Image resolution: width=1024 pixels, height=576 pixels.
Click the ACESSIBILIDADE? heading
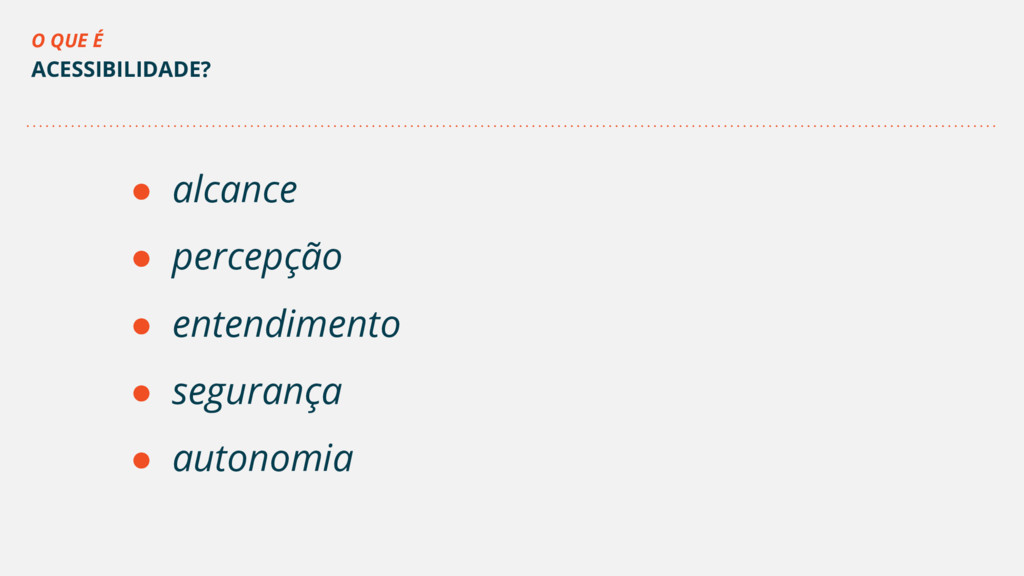click(121, 69)
